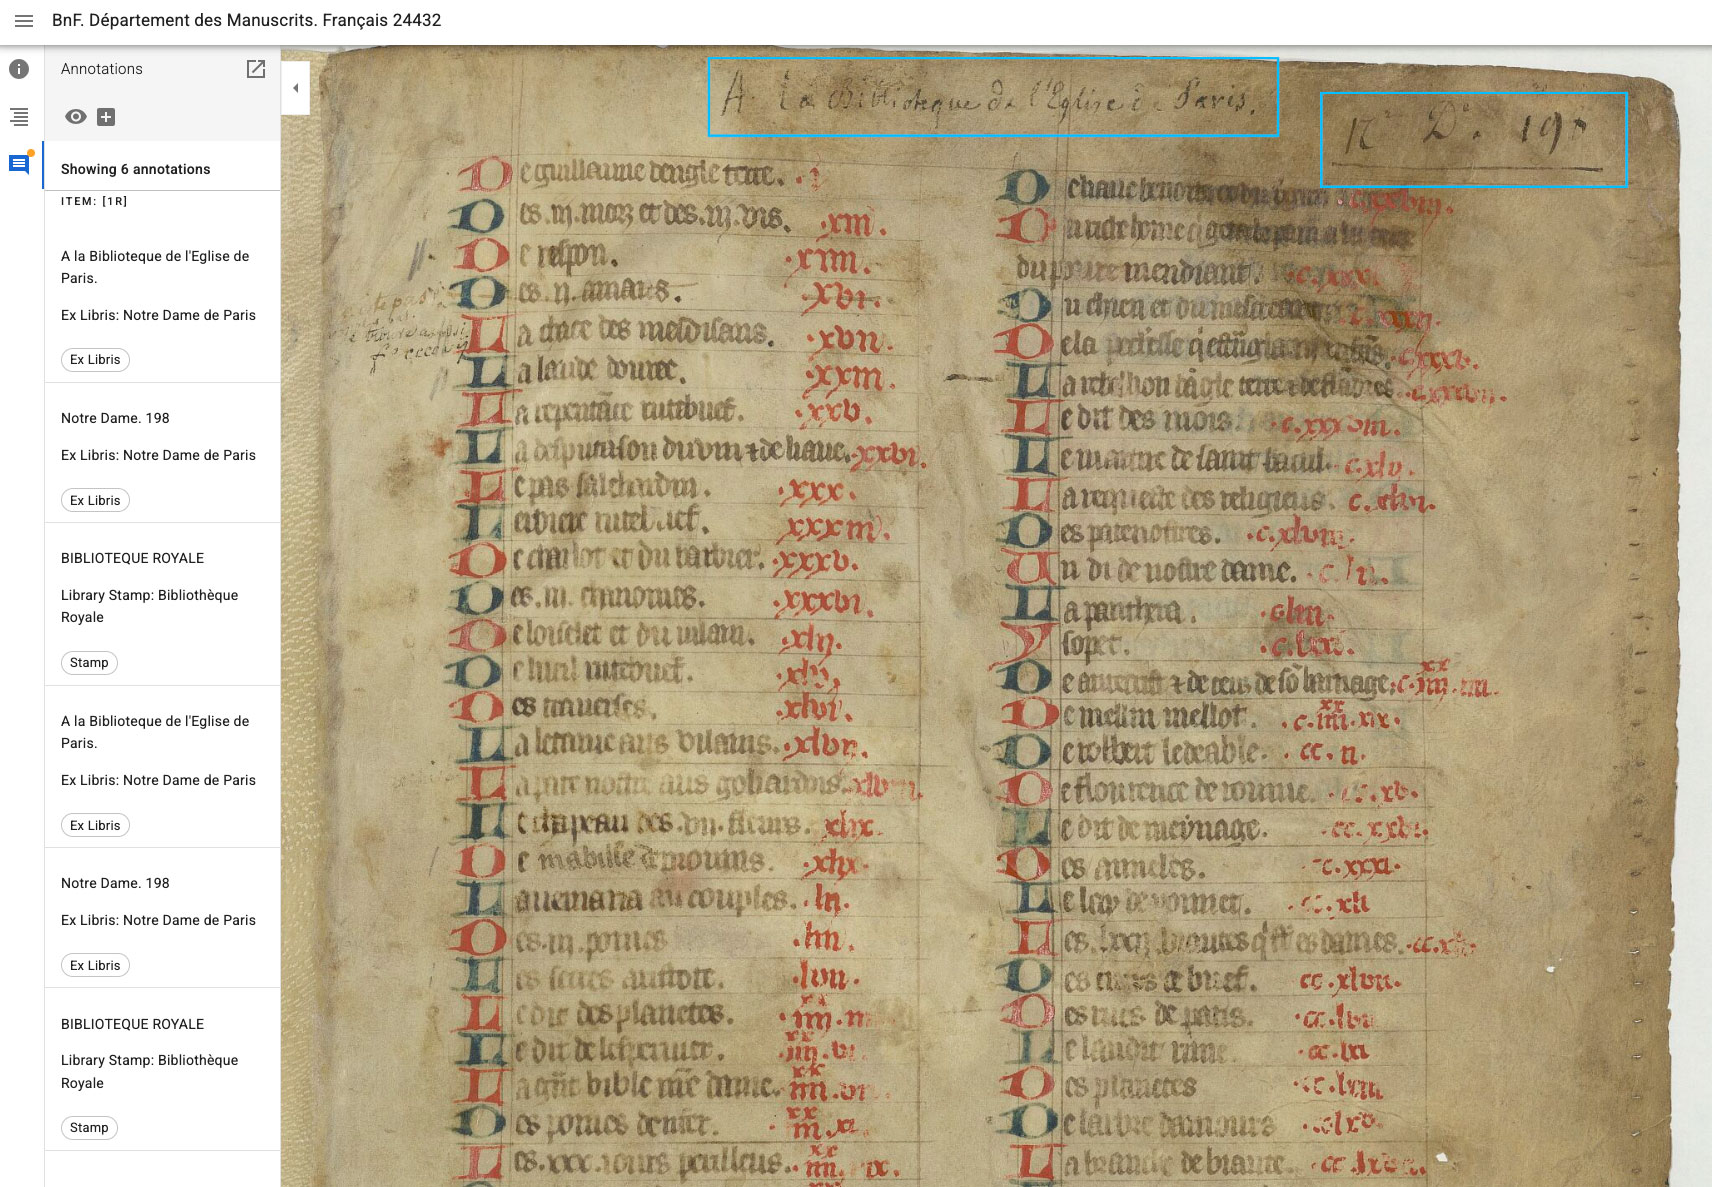
Task: Open the index panel in the left sidebar
Action: 17,117
